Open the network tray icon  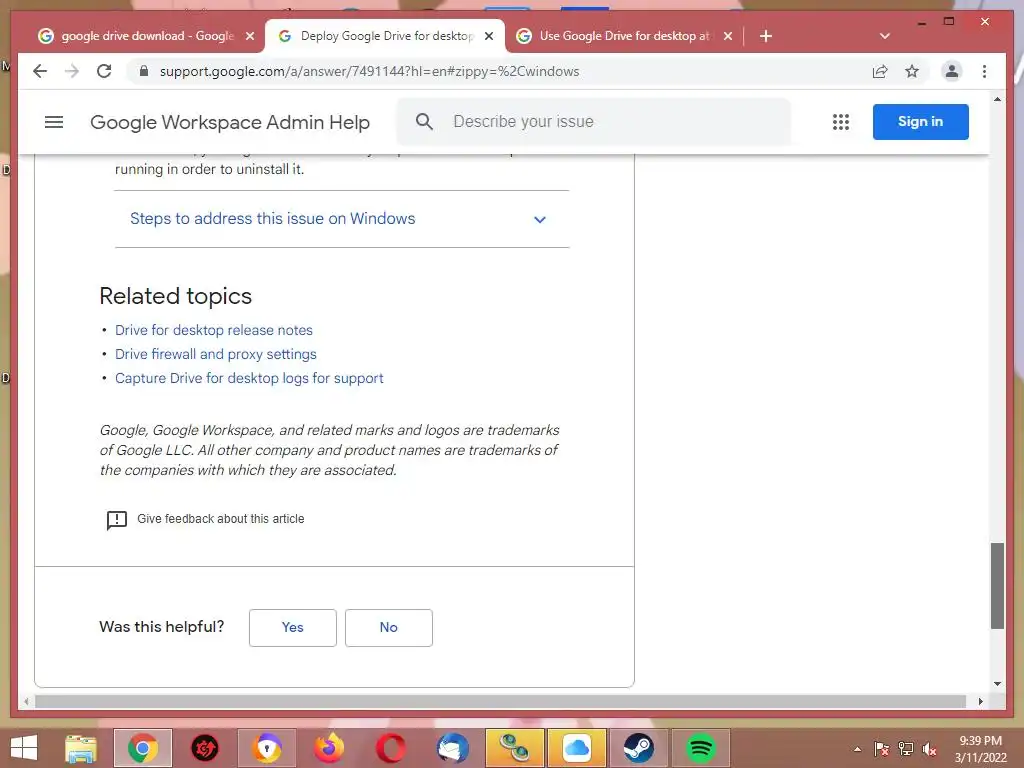[906, 749]
